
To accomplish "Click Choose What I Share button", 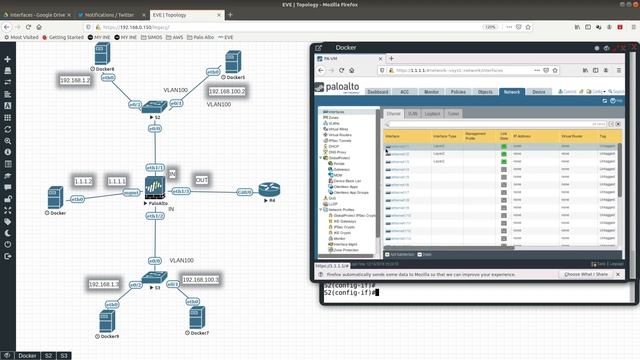I will coord(586,274).
